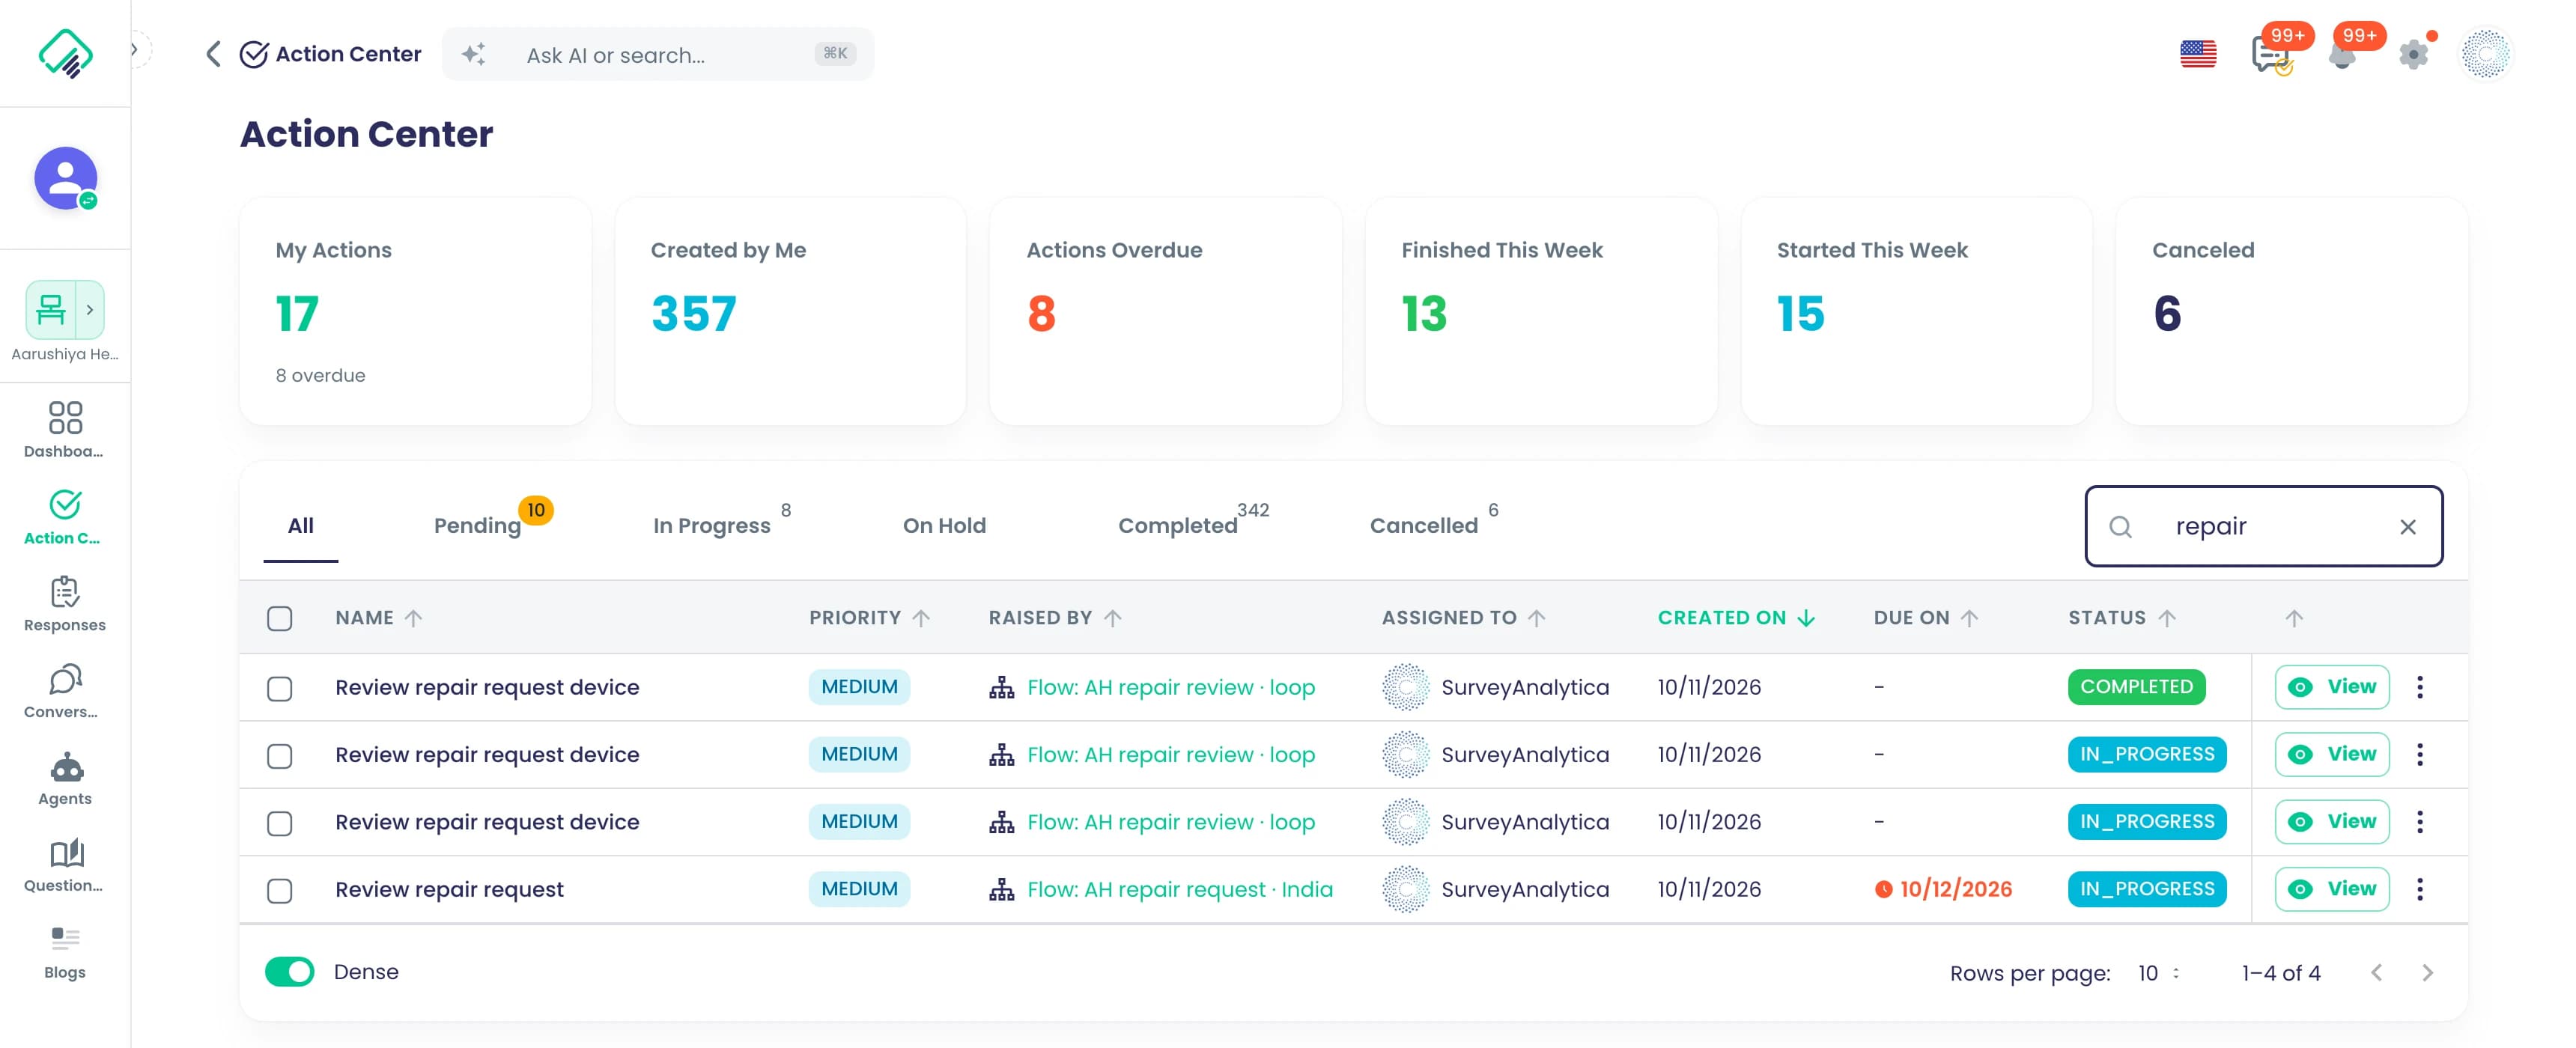This screenshot has width=2576, height=1048.
Task: Open Flow: AH repair request · India link
Action: pyautogui.click(x=1179, y=889)
